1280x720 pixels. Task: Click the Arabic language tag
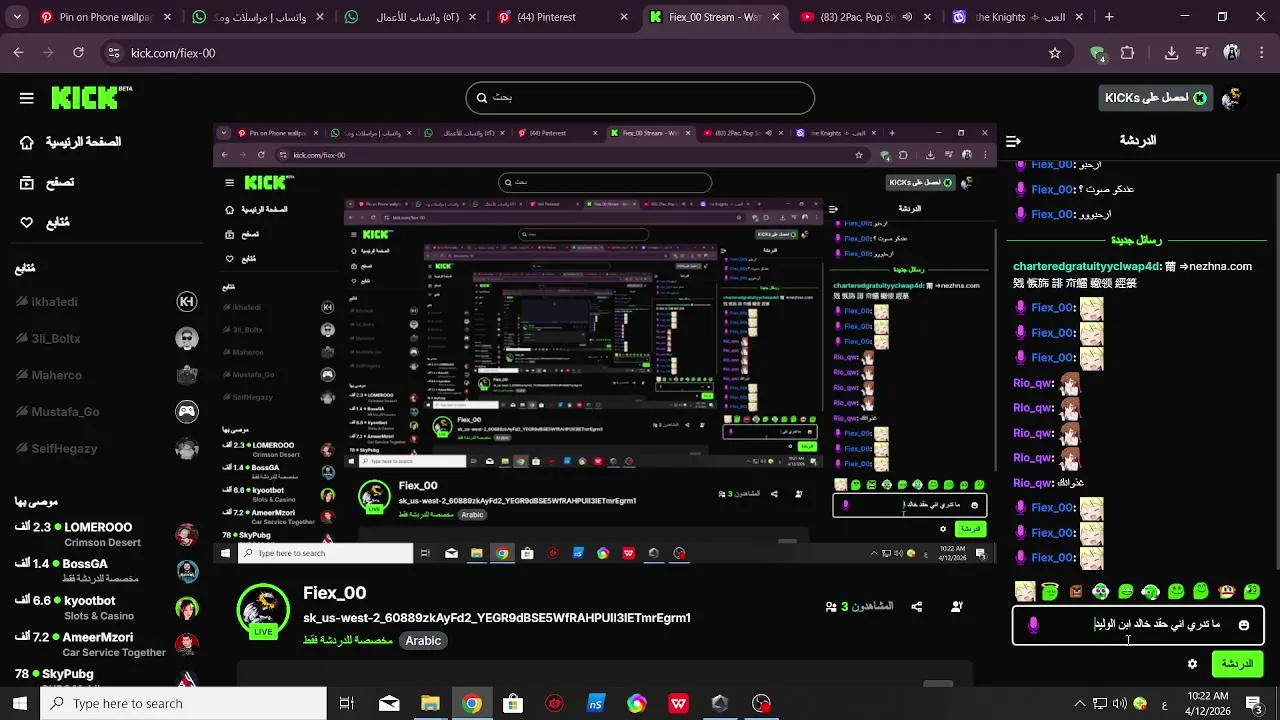(423, 641)
